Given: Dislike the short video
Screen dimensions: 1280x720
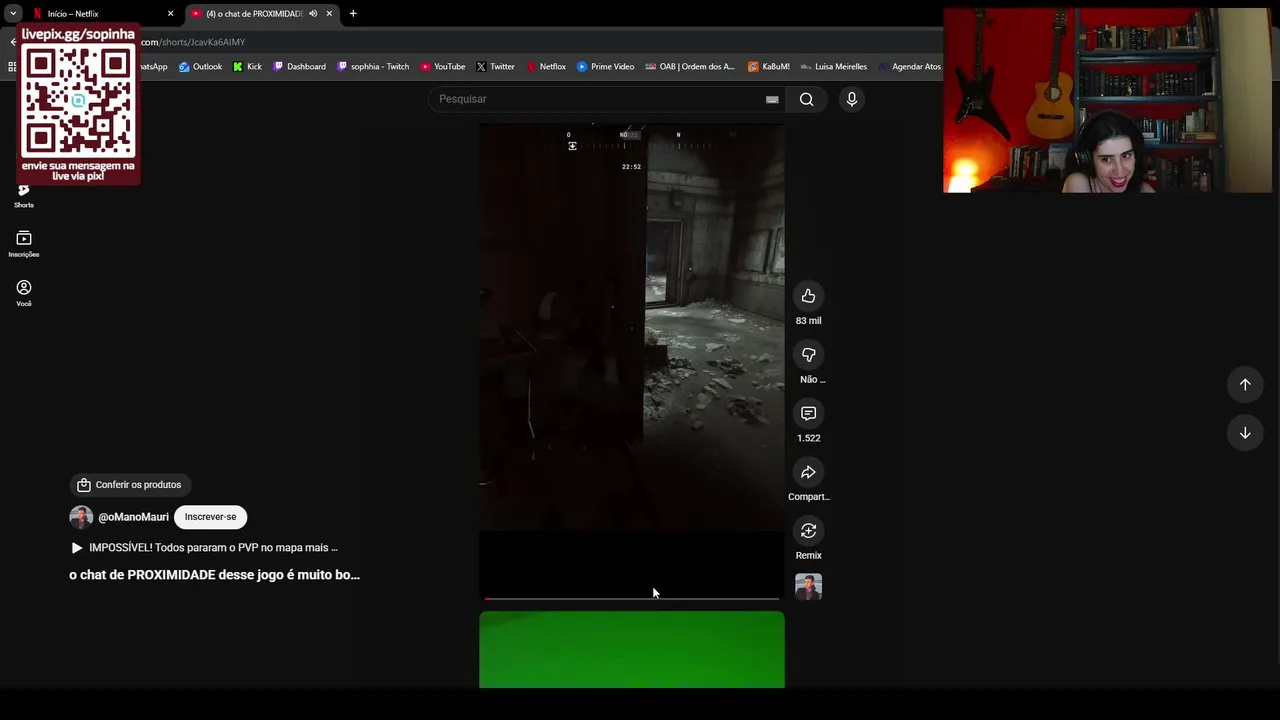Looking at the screenshot, I should (808, 355).
